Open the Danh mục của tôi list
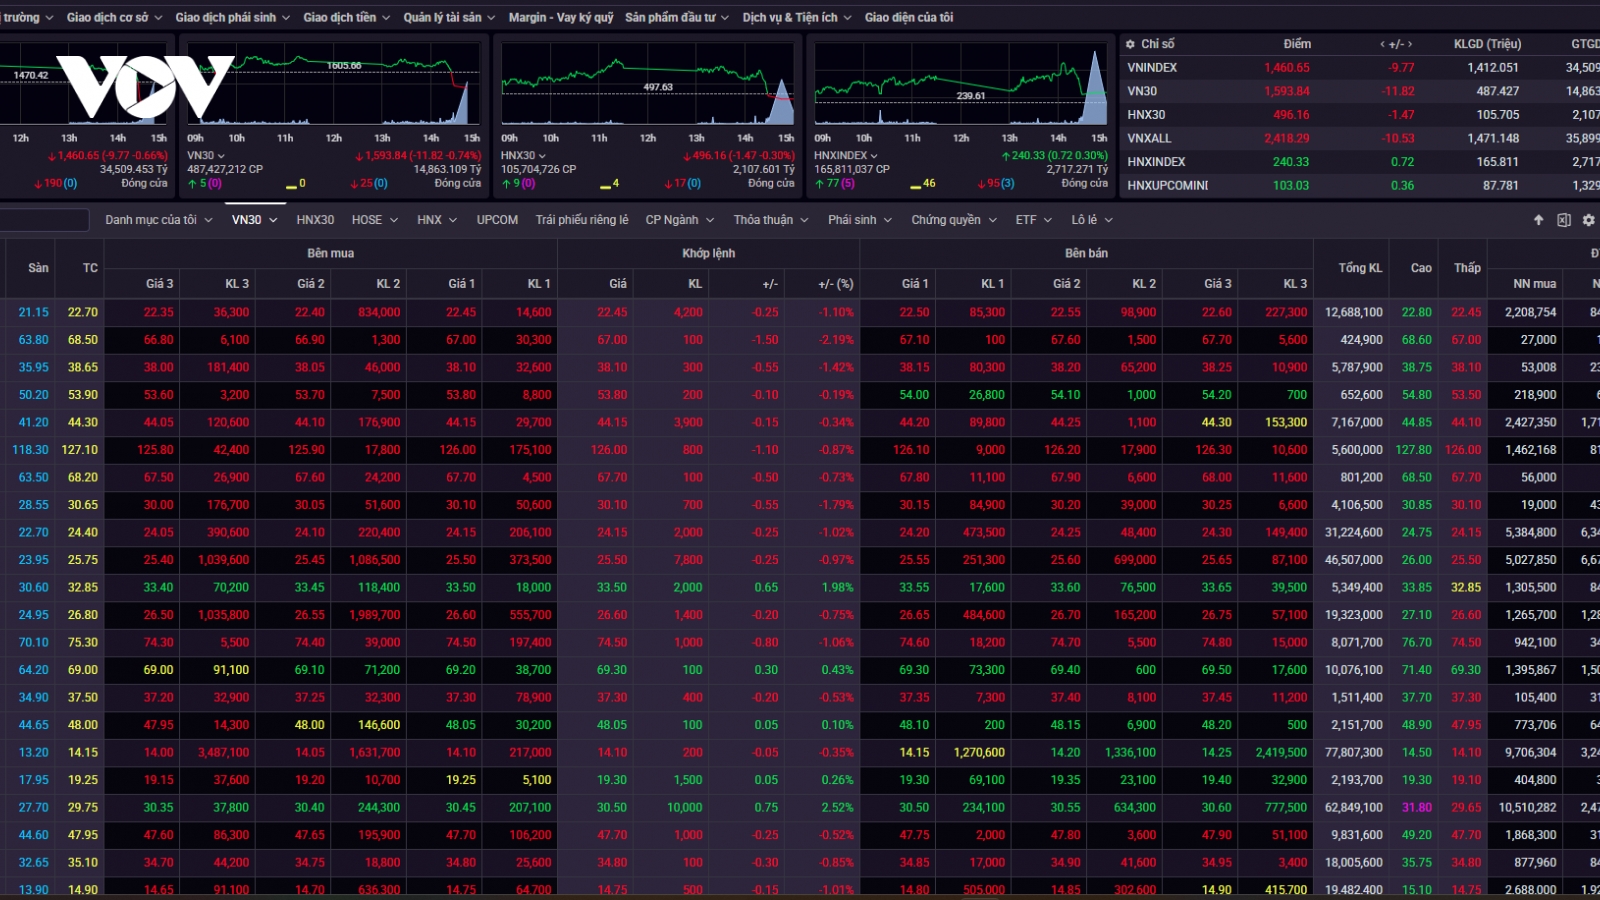 tap(159, 220)
